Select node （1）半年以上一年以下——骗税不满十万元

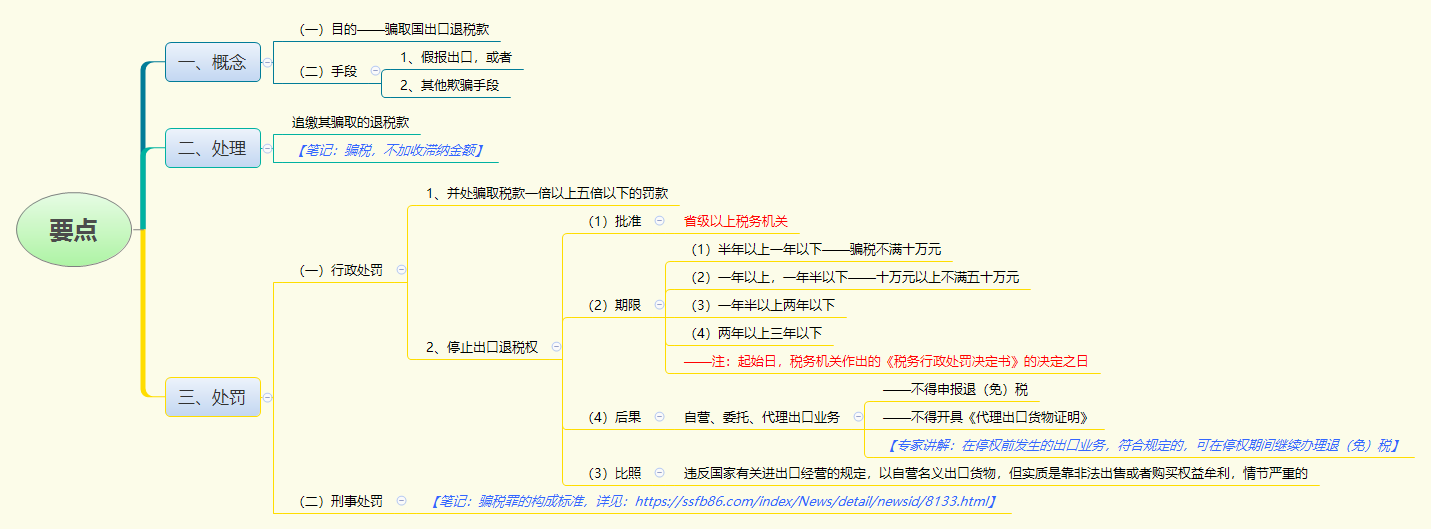point(816,249)
